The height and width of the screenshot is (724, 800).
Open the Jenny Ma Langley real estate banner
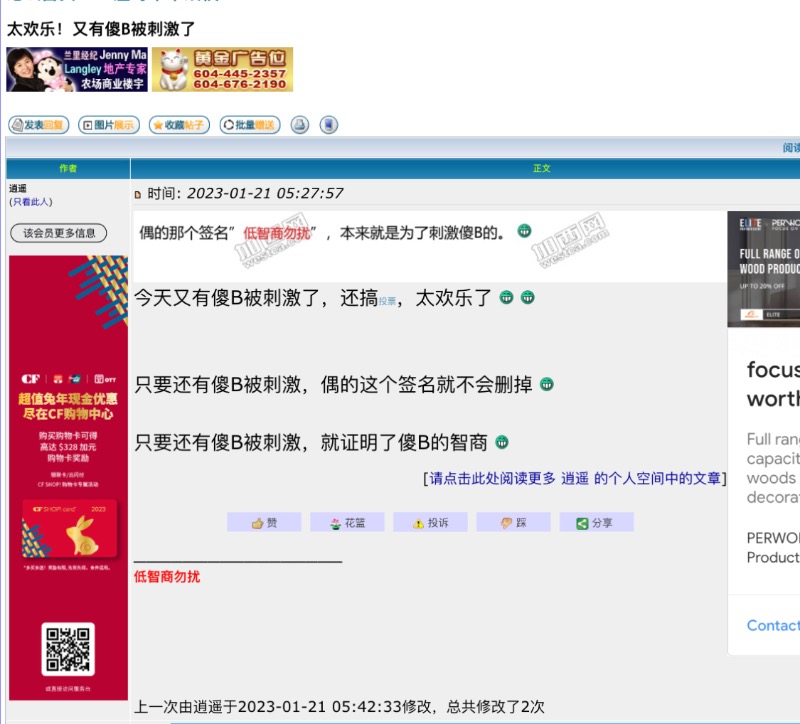[77, 69]
